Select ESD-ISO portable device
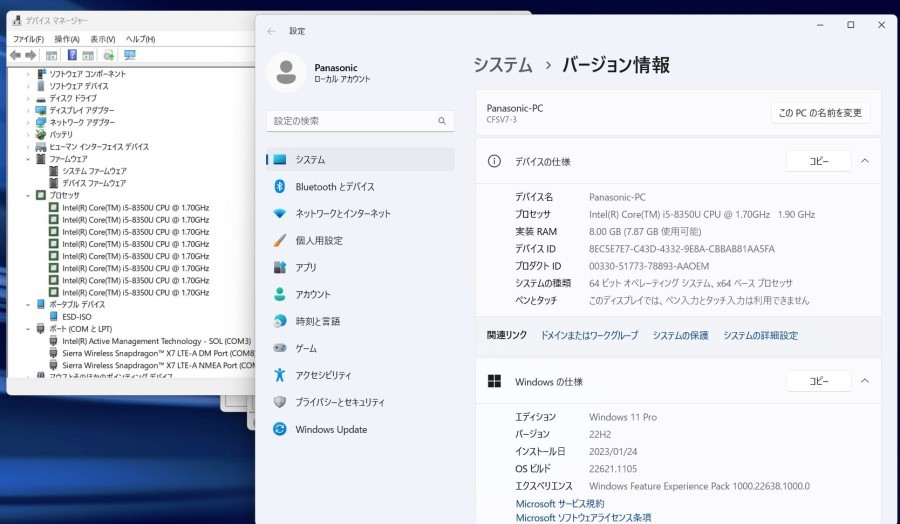The height and width of the screenshot is (524, 900). [x=76, y=317]
